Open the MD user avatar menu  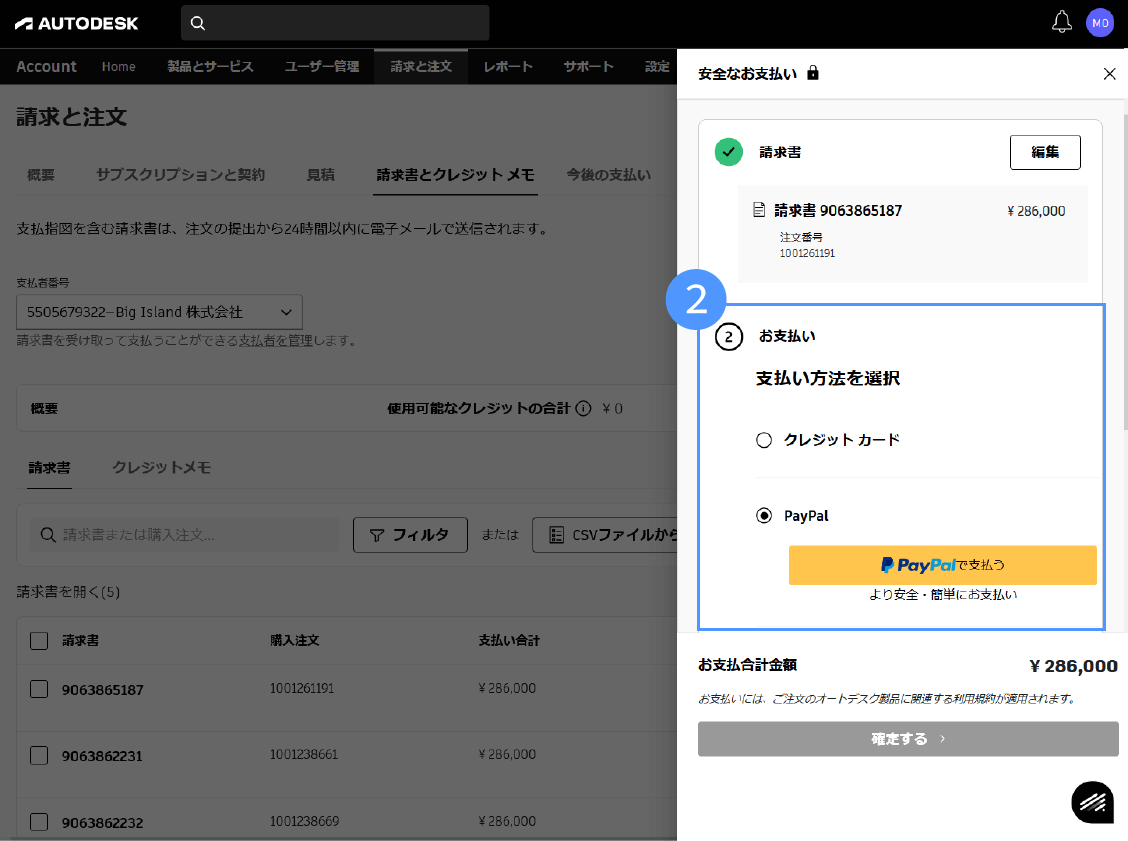[1100, 23]
